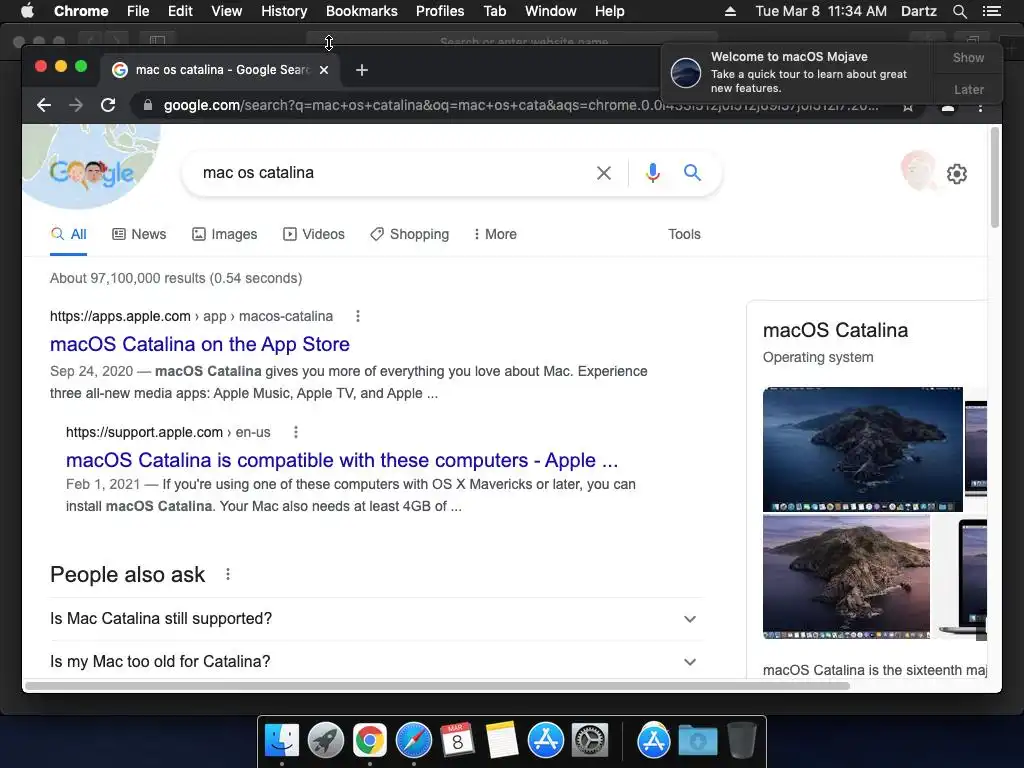Open Calendar showing March 8 in Dock
1024x768 pixels.
click(457, 741)
